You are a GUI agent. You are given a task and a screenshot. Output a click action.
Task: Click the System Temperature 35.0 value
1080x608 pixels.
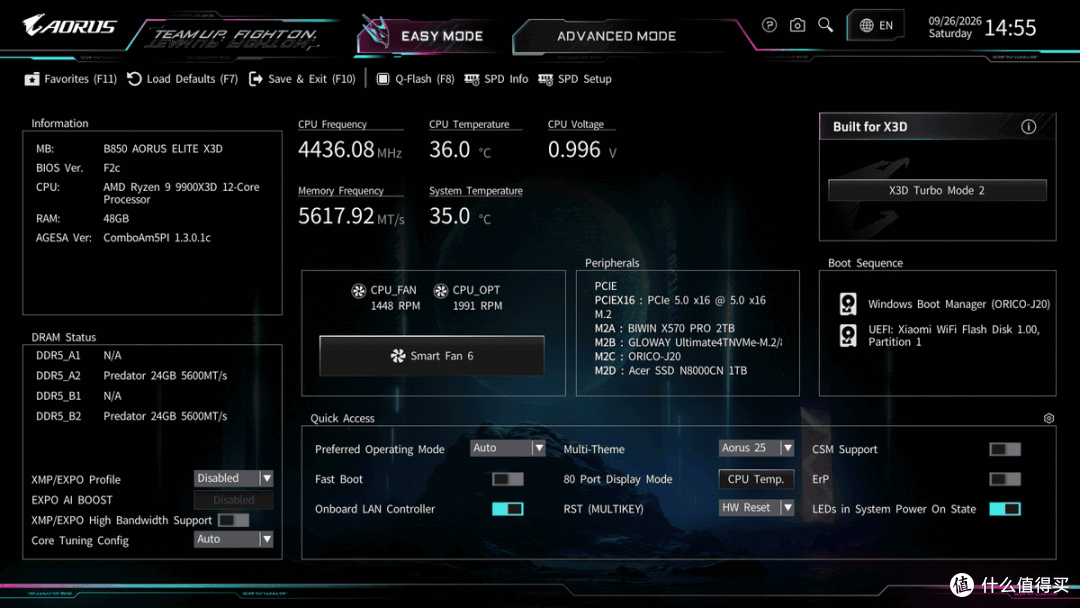point(450,216)
